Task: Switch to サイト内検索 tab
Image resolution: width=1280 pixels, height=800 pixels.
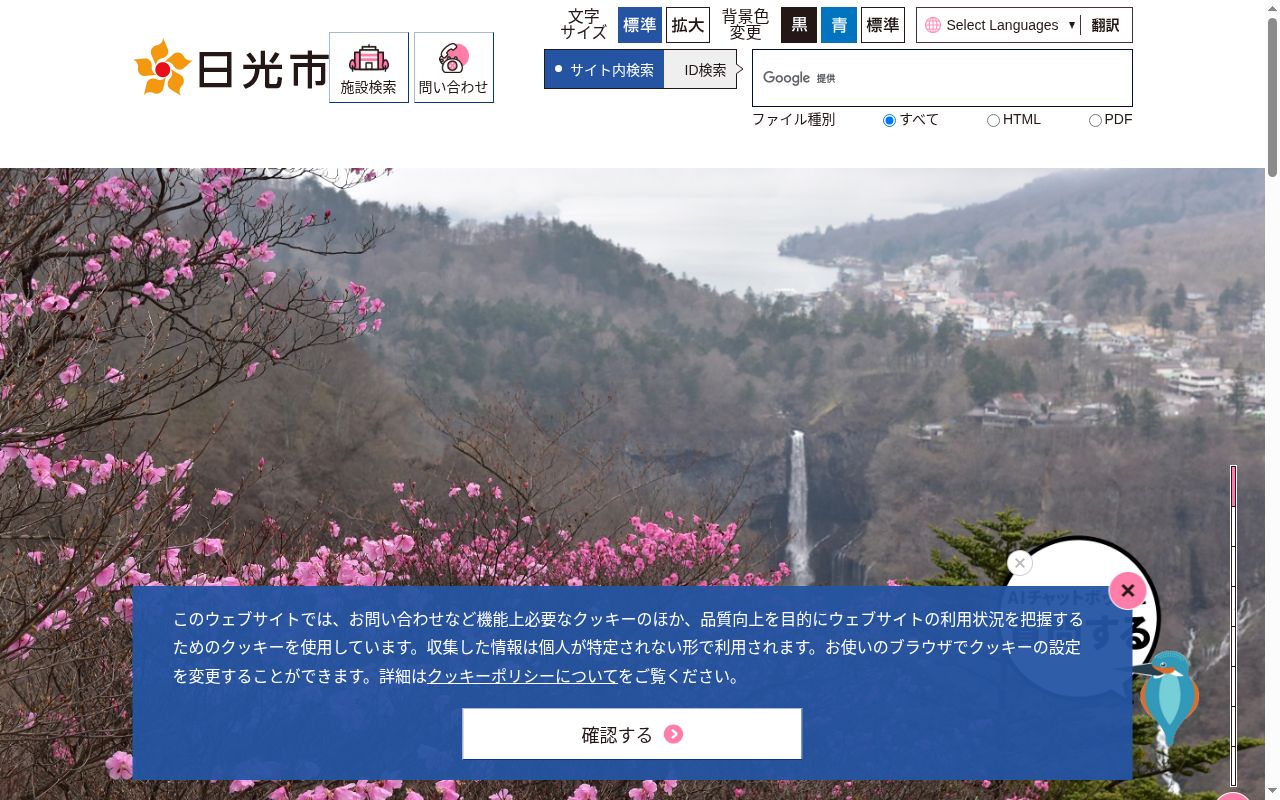Action: point(604,69)
